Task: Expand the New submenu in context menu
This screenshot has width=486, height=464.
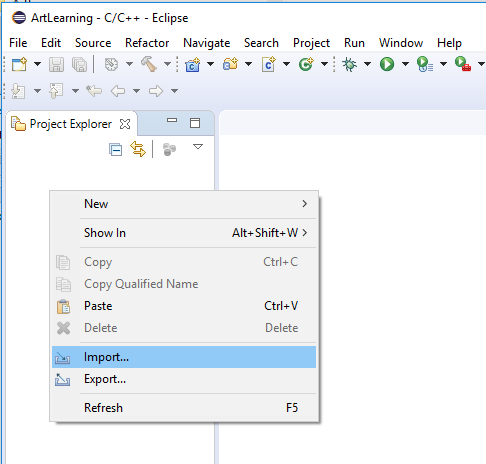Action: [184, 204]
